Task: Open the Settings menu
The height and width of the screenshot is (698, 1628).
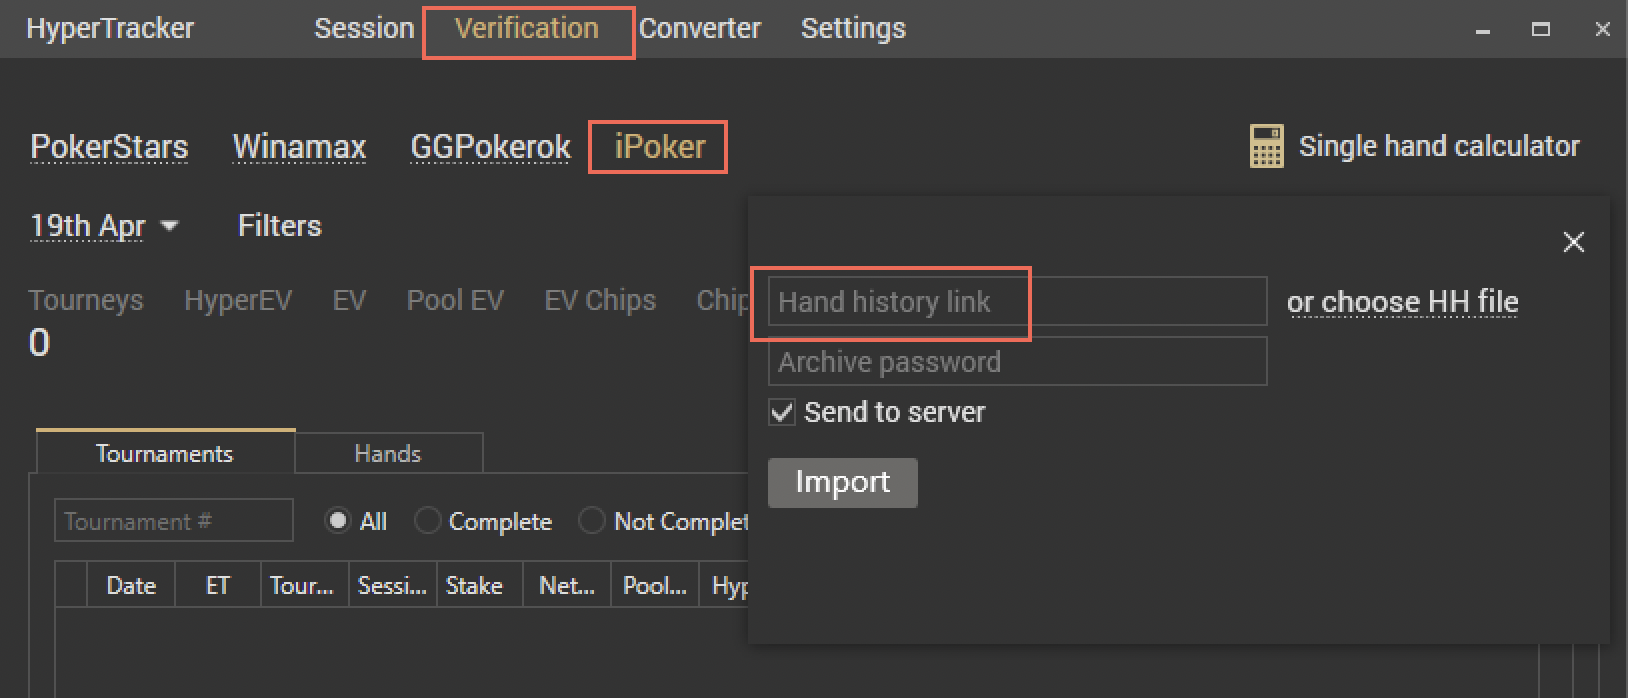Action: pyautogui.click(x=853, y=28)
